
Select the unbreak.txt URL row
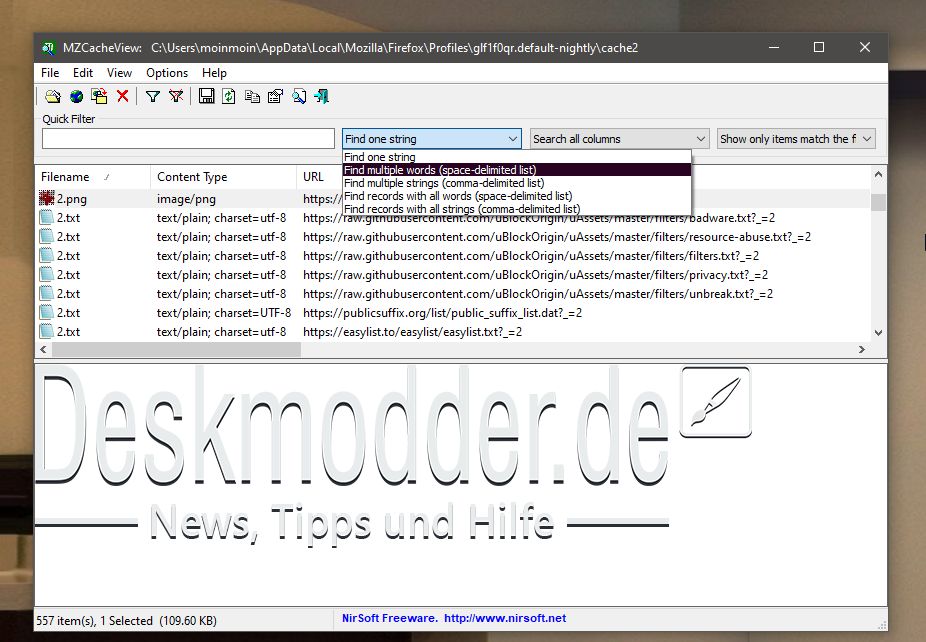click(x=537, y=294)
